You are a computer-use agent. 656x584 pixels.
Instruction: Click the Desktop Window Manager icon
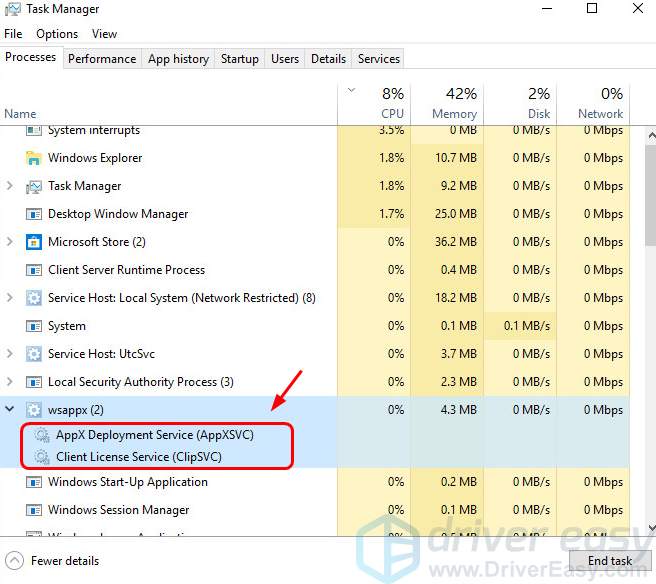point(34,214)
